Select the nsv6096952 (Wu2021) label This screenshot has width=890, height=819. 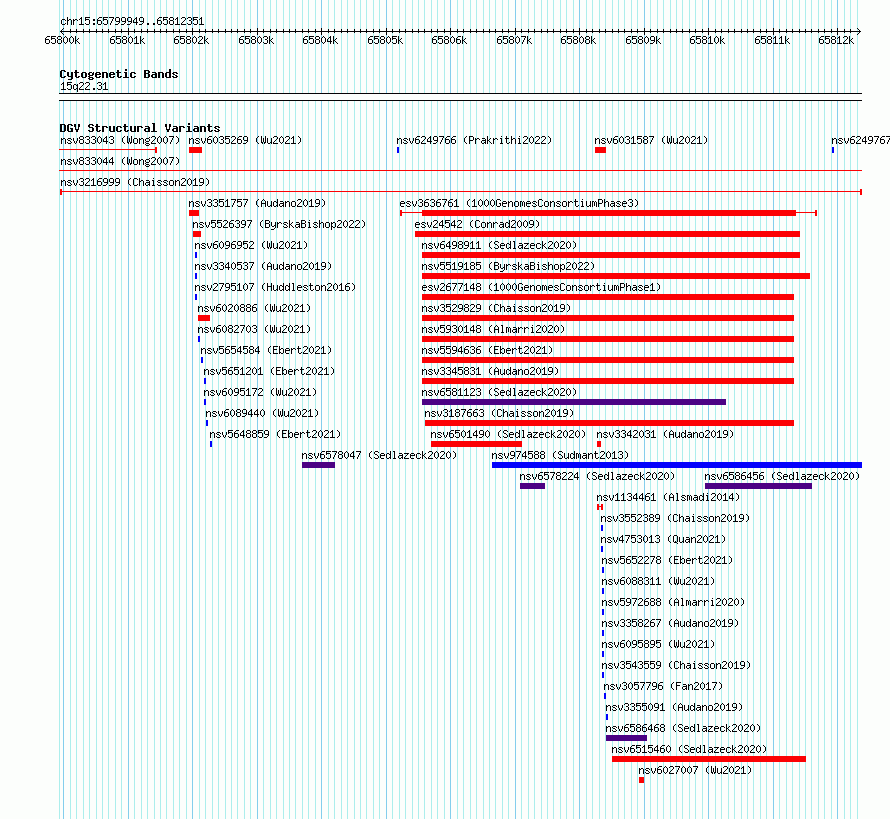[x=251, y=245]
